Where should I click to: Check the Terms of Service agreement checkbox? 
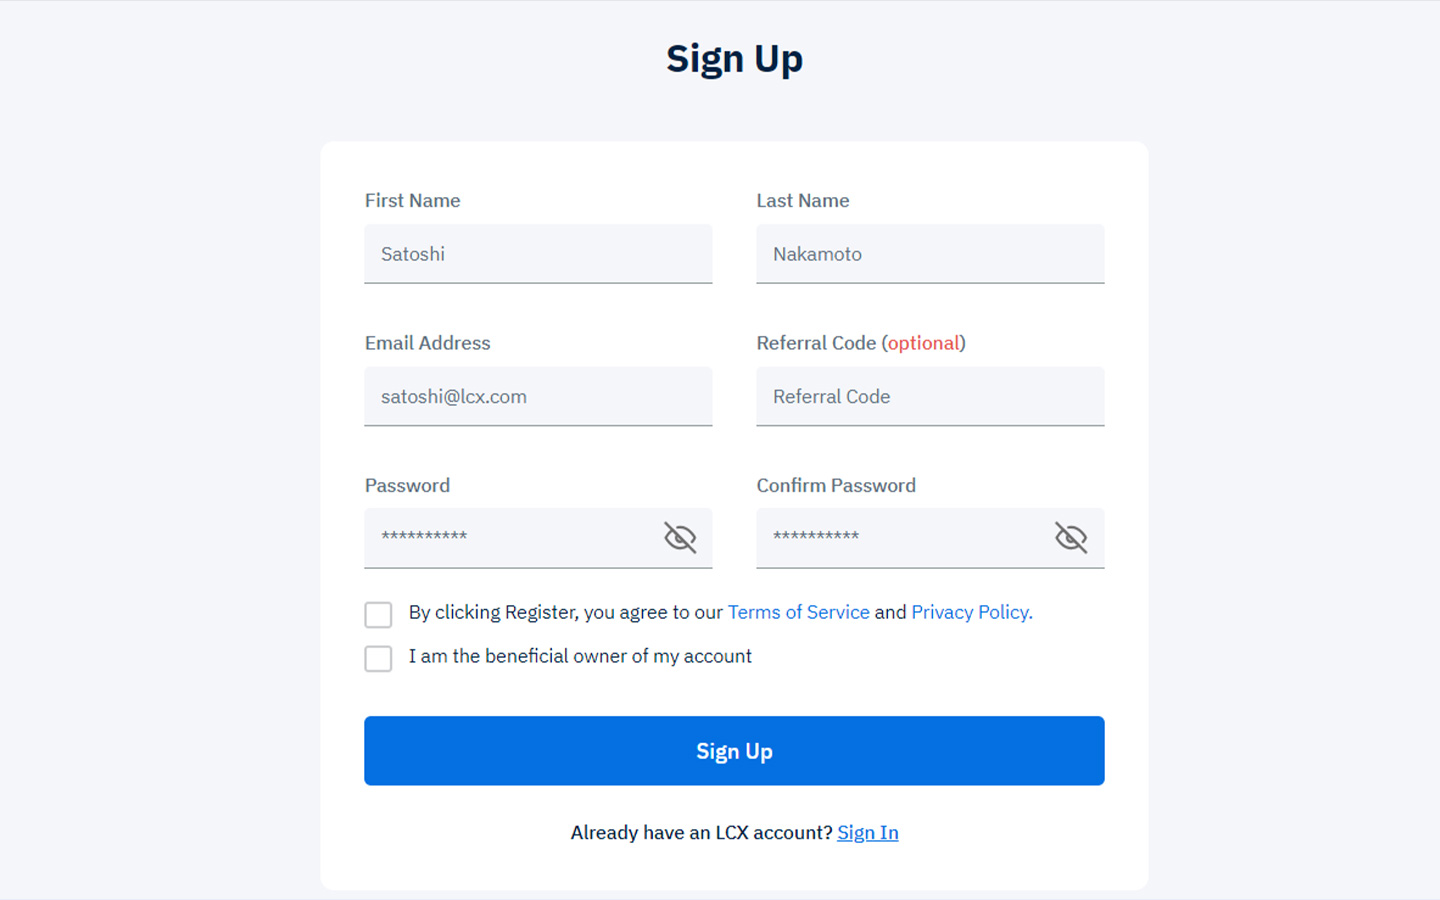378,614
